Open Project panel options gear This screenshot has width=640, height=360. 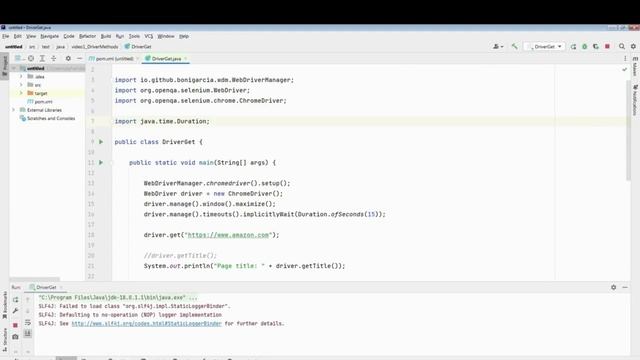click(68, 58)
